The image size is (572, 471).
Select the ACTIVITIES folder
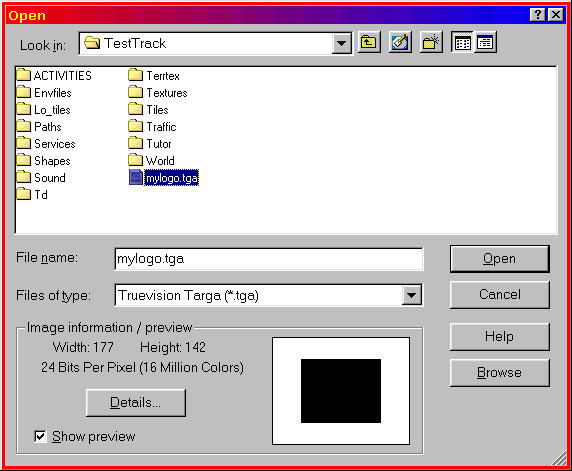pyautogui.click(x=54, y=75)
